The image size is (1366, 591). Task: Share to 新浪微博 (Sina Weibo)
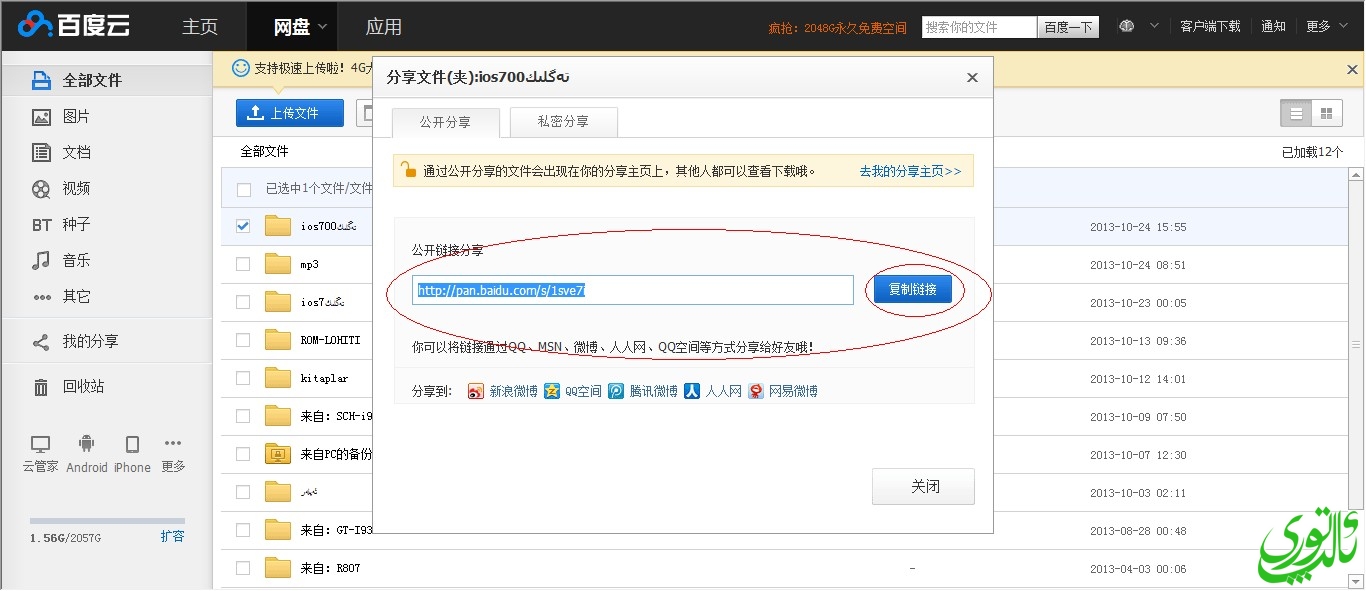[503, 391]
